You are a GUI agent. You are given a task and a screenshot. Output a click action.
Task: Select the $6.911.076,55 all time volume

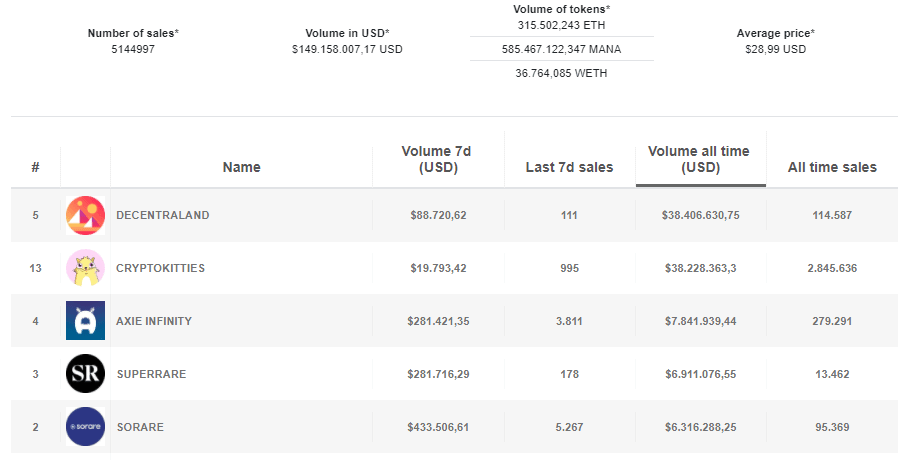[x=700, y=374]
